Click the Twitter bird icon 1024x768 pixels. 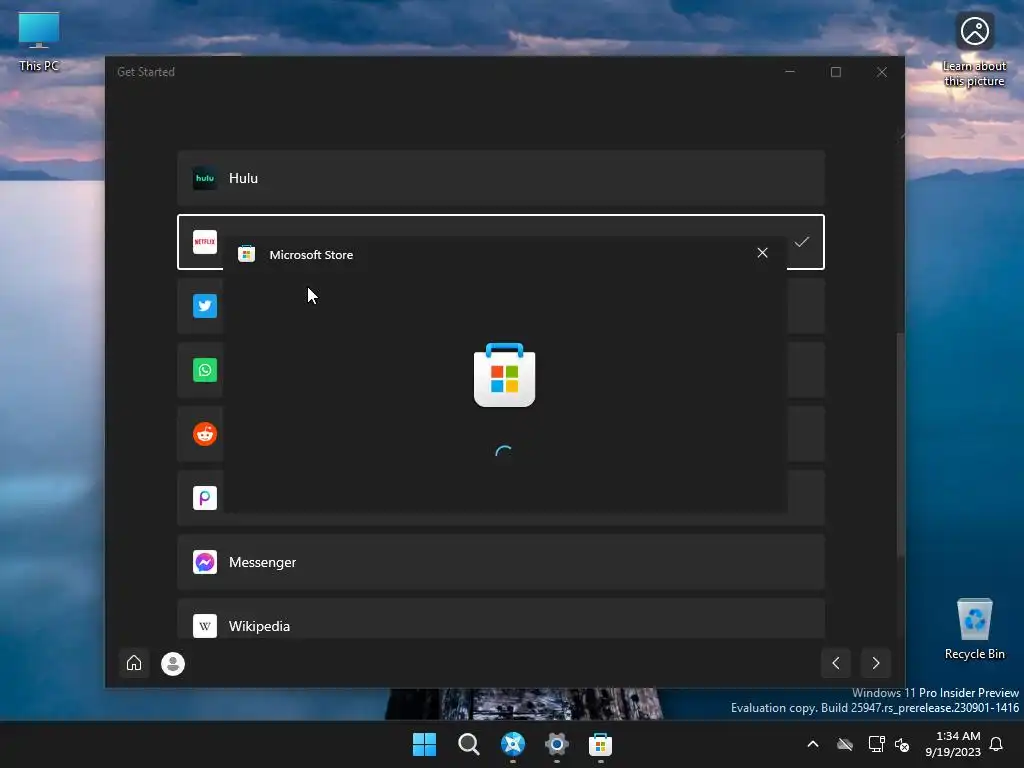pos(204,306)
